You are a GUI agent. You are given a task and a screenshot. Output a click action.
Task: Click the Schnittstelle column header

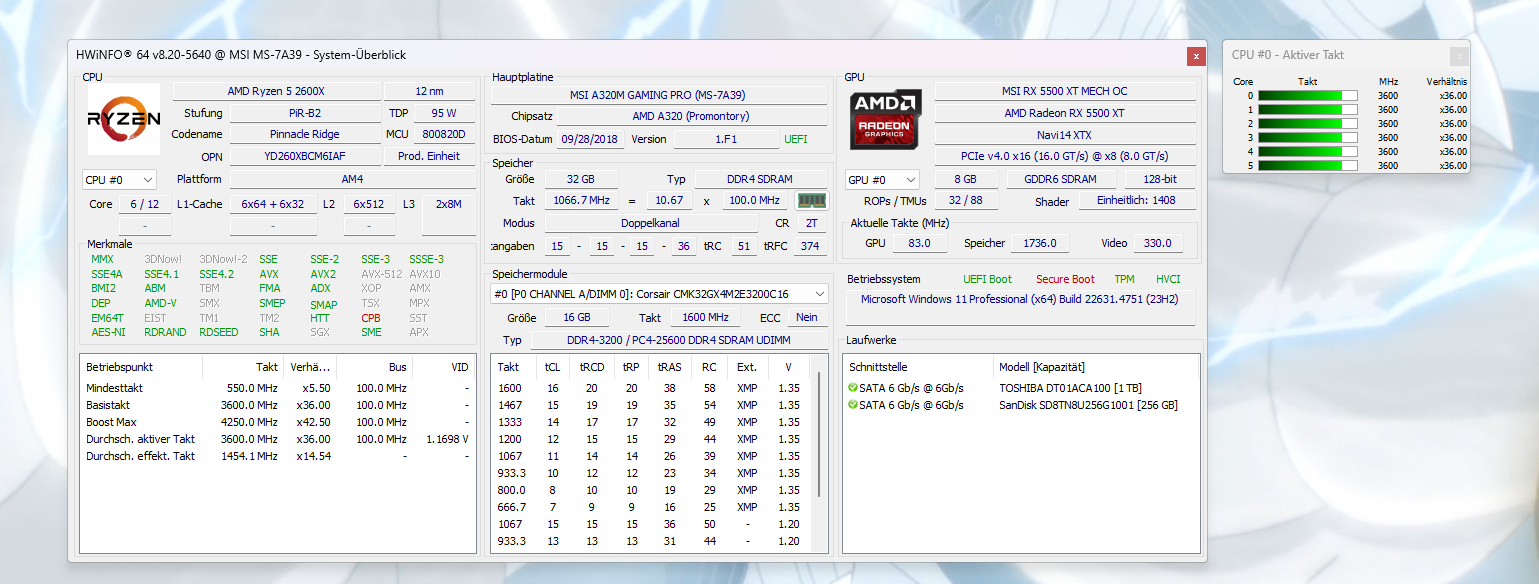[918, 367]
